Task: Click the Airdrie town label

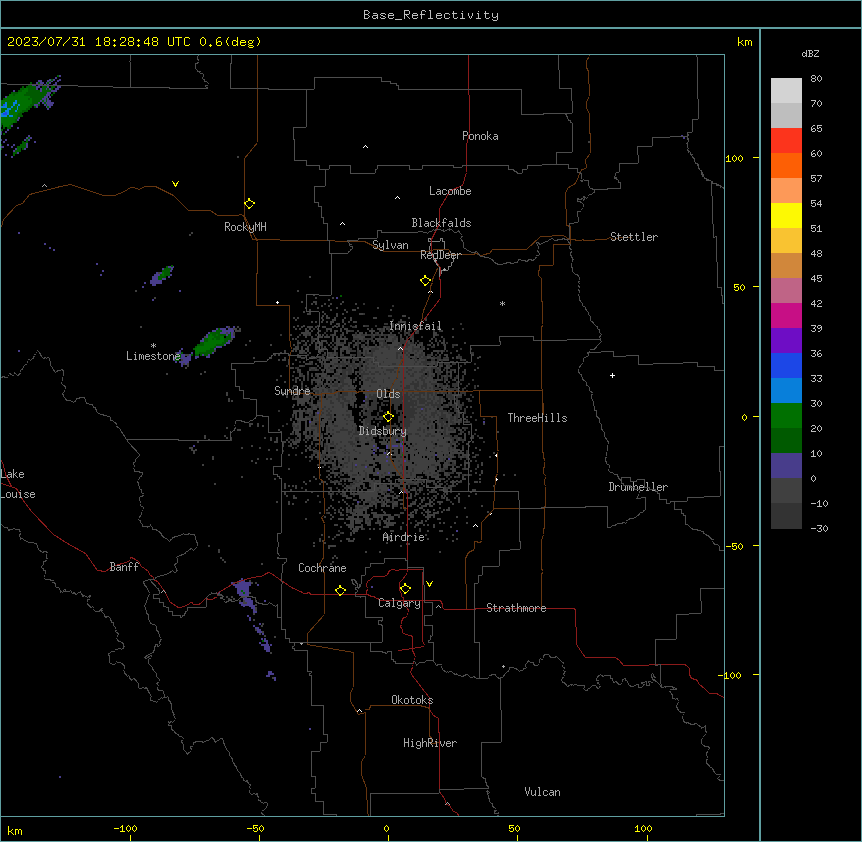Action: pyautogui.click(x=404, y=537)
